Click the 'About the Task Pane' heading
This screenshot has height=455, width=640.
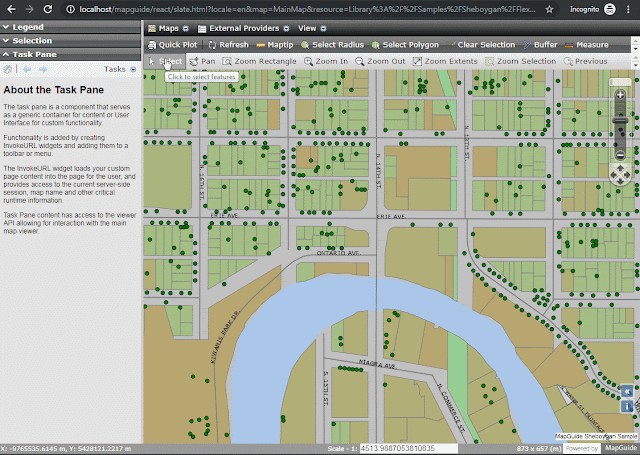pyautogui.click(x=53, y=90)
